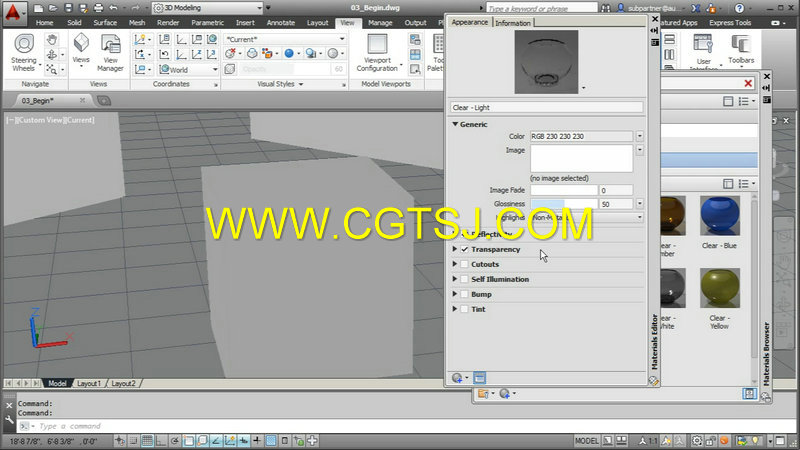The height and width of the screenshot is (450, 800).
Task: Open the Render ribbon tab
Action: pyautogui.click(x=168, y=22)
